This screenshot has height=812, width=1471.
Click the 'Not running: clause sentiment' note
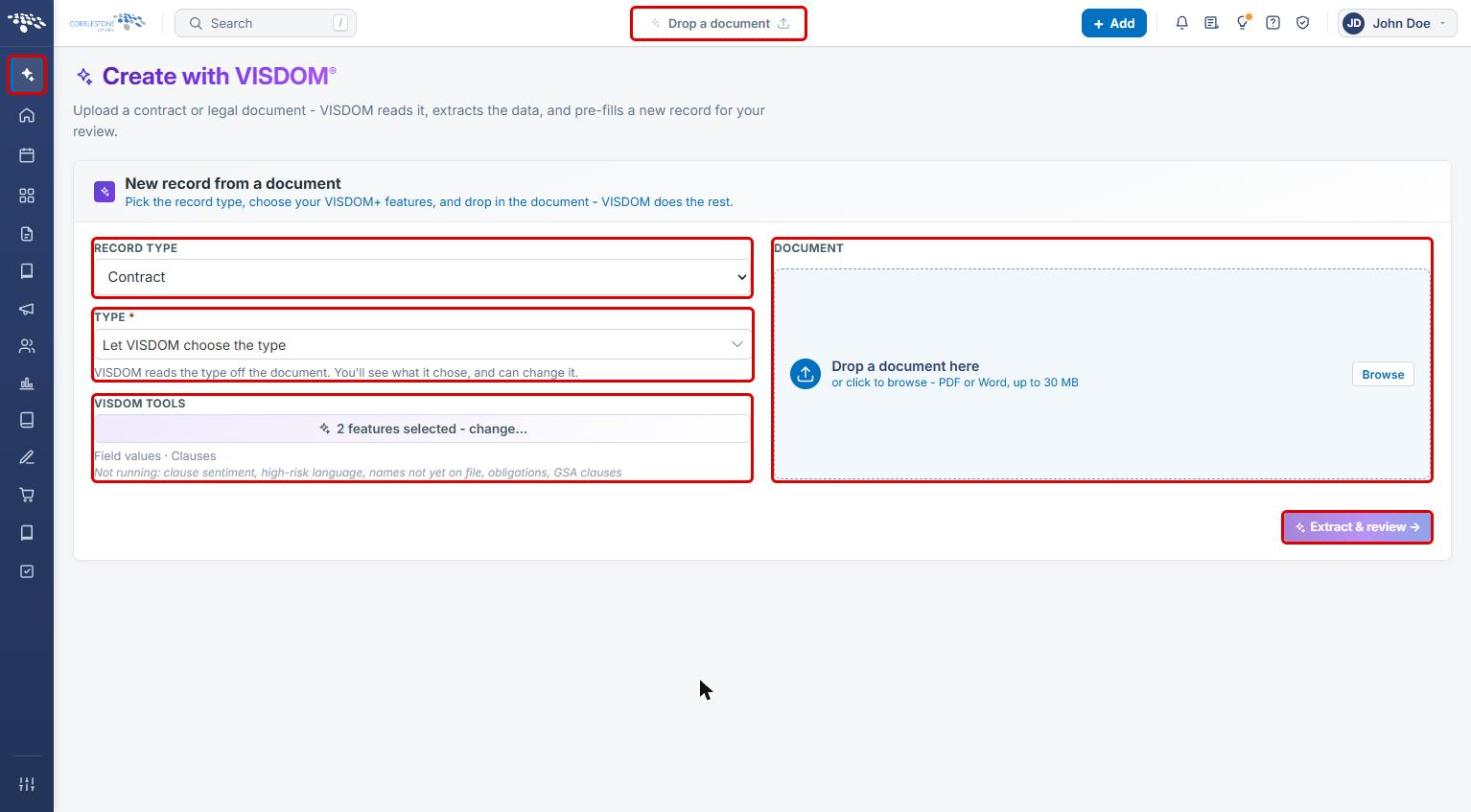[358, 472]
